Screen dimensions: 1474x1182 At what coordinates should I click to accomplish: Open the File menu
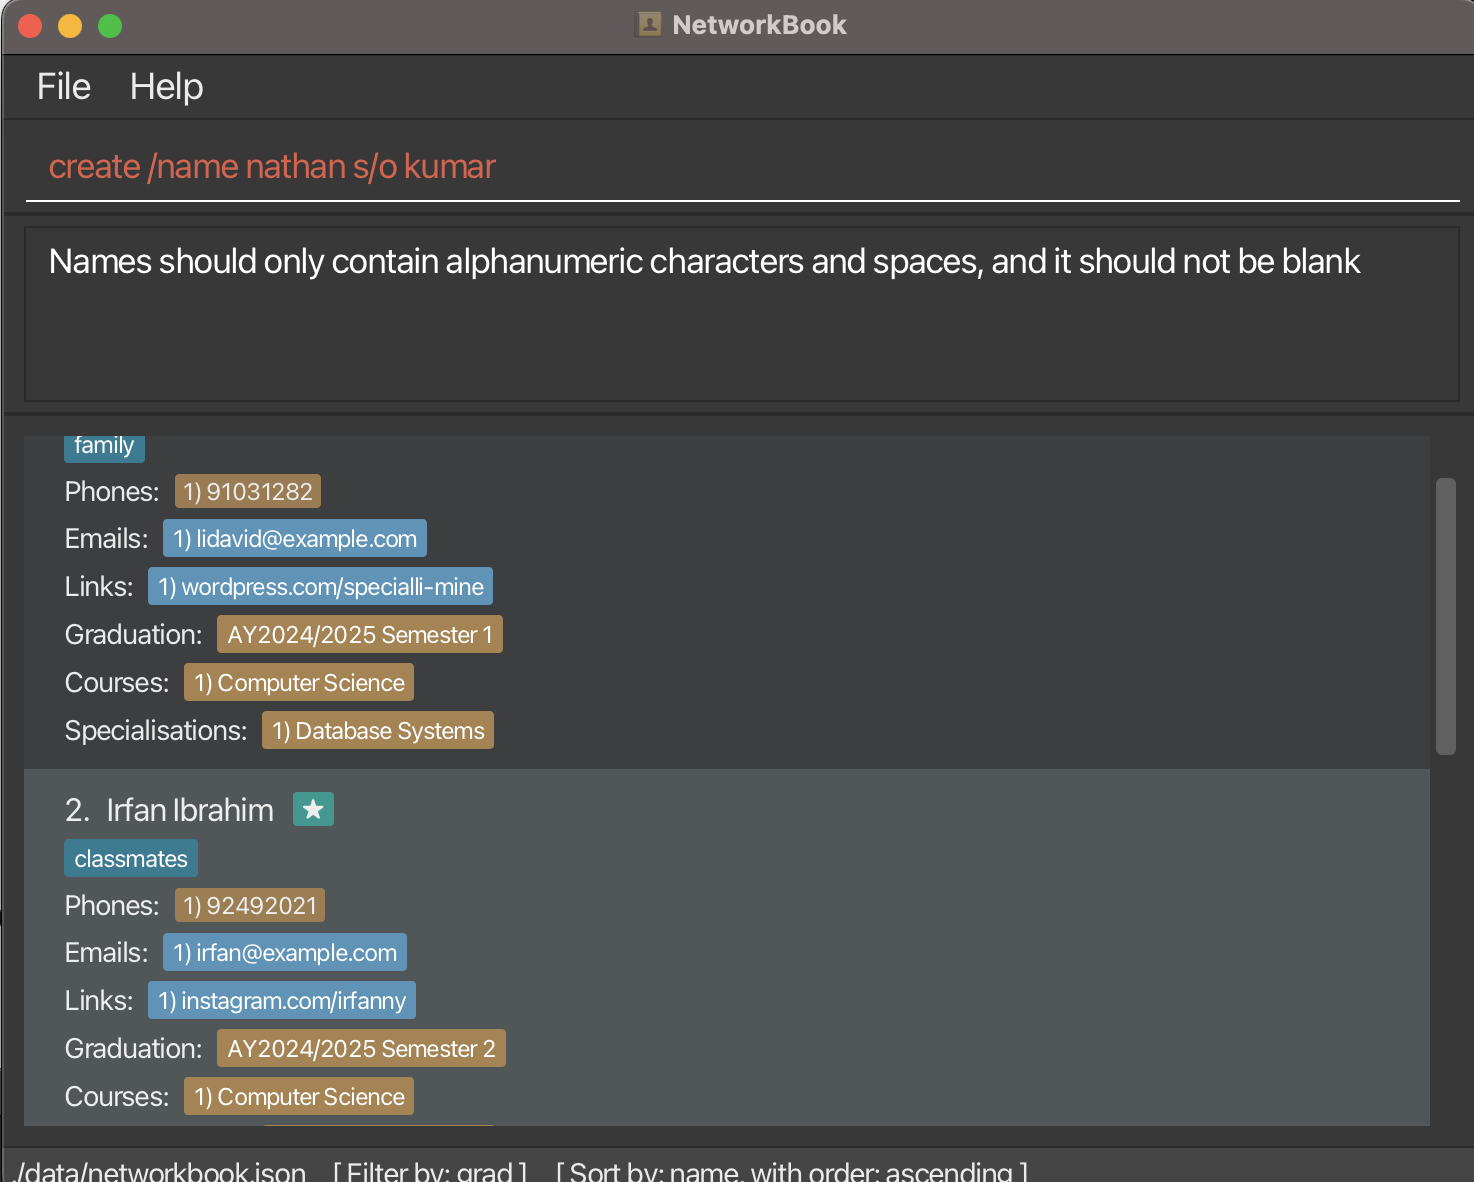pos(64,87)
